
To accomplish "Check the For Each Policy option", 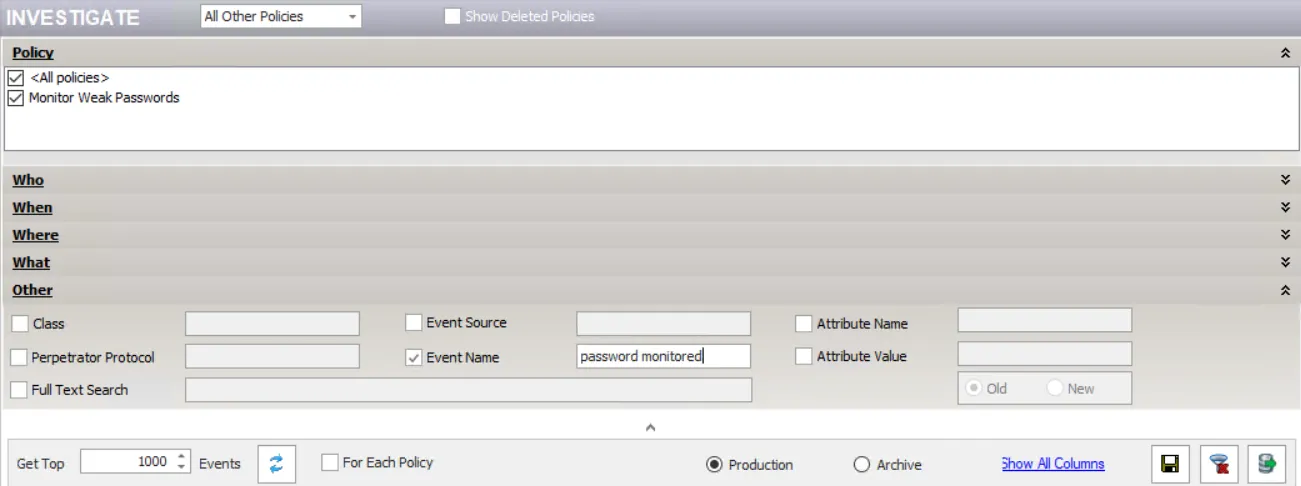I will [330, 463].
